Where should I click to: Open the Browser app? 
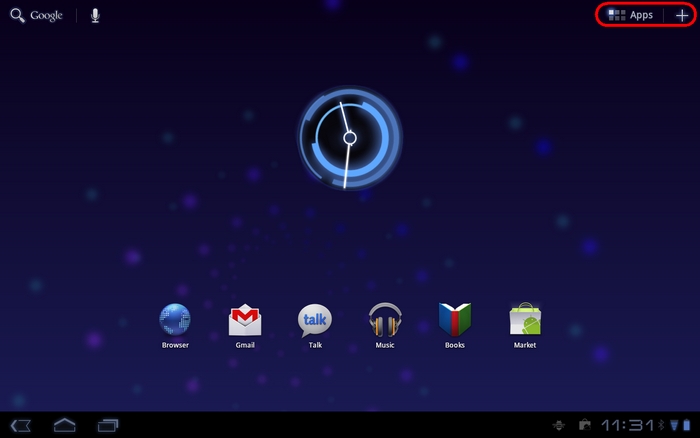pyautogui.click(x=175, y=325)
